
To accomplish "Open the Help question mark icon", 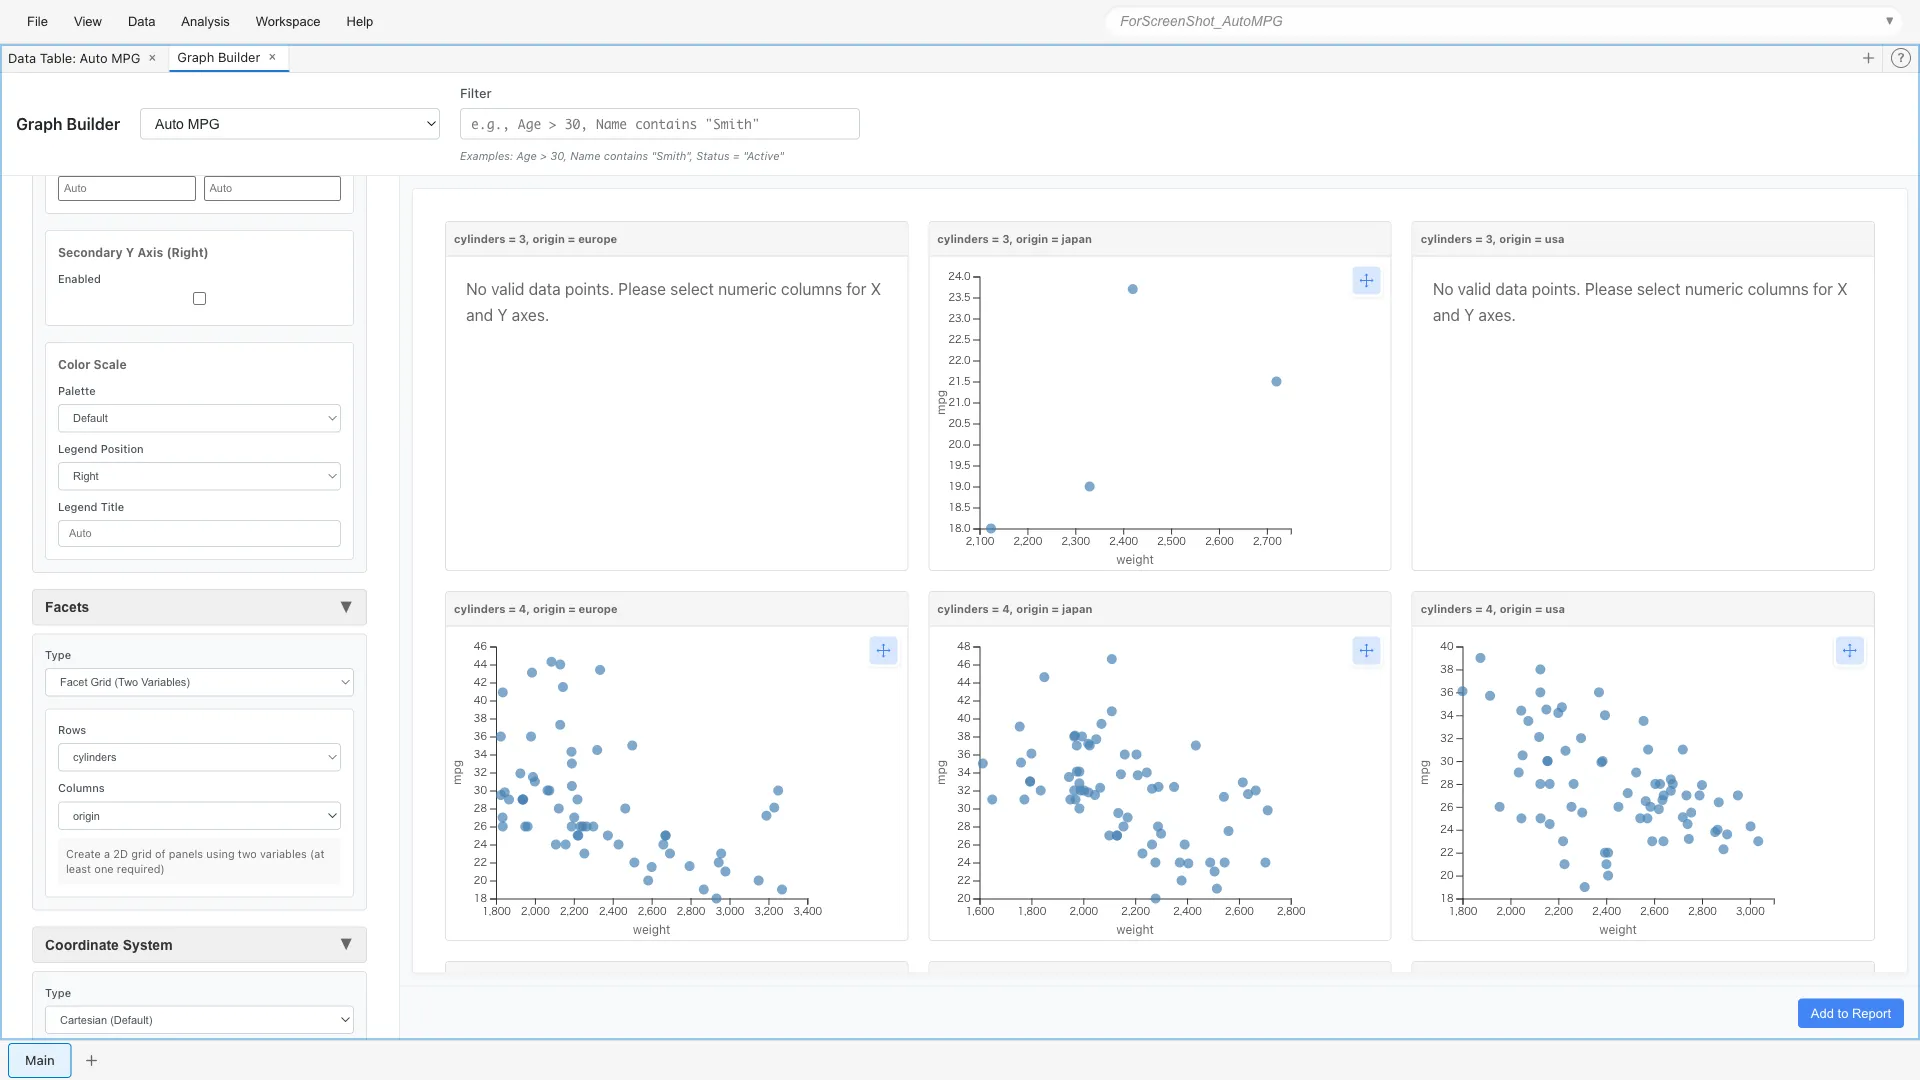I will point(1900,58).
